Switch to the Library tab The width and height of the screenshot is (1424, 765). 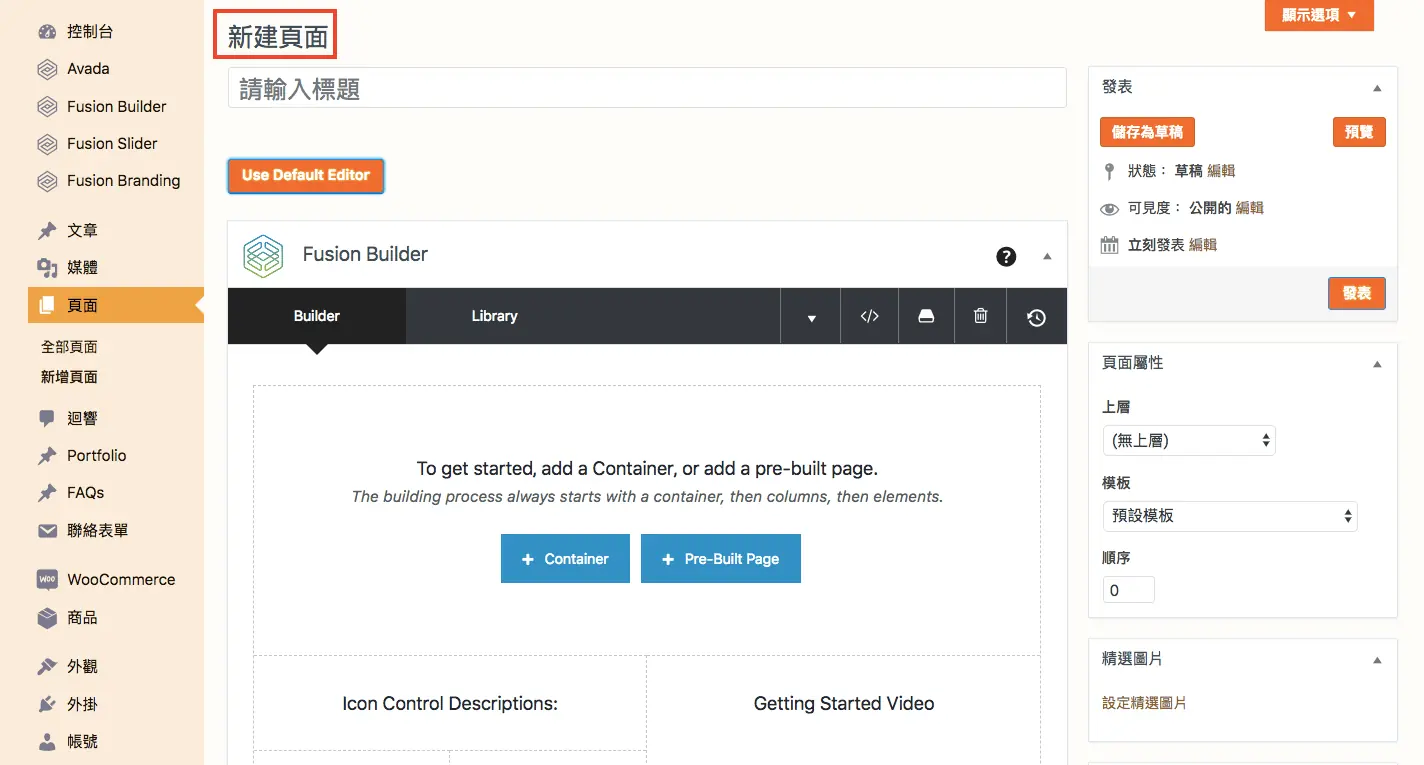click(x=494, y=316)
